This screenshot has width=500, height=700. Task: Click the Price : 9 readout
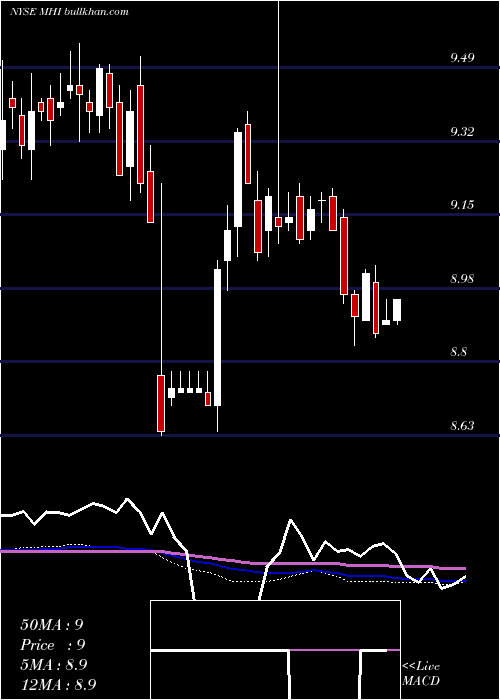[53, 645]
